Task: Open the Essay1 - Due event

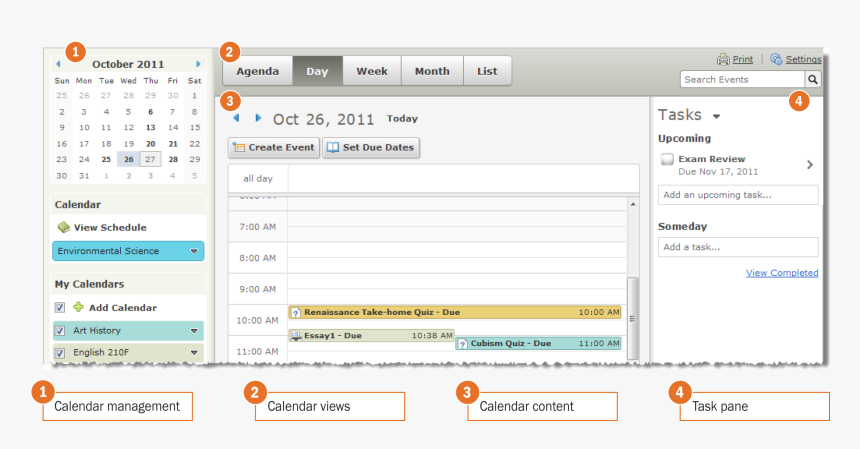Action: (372, 336)
